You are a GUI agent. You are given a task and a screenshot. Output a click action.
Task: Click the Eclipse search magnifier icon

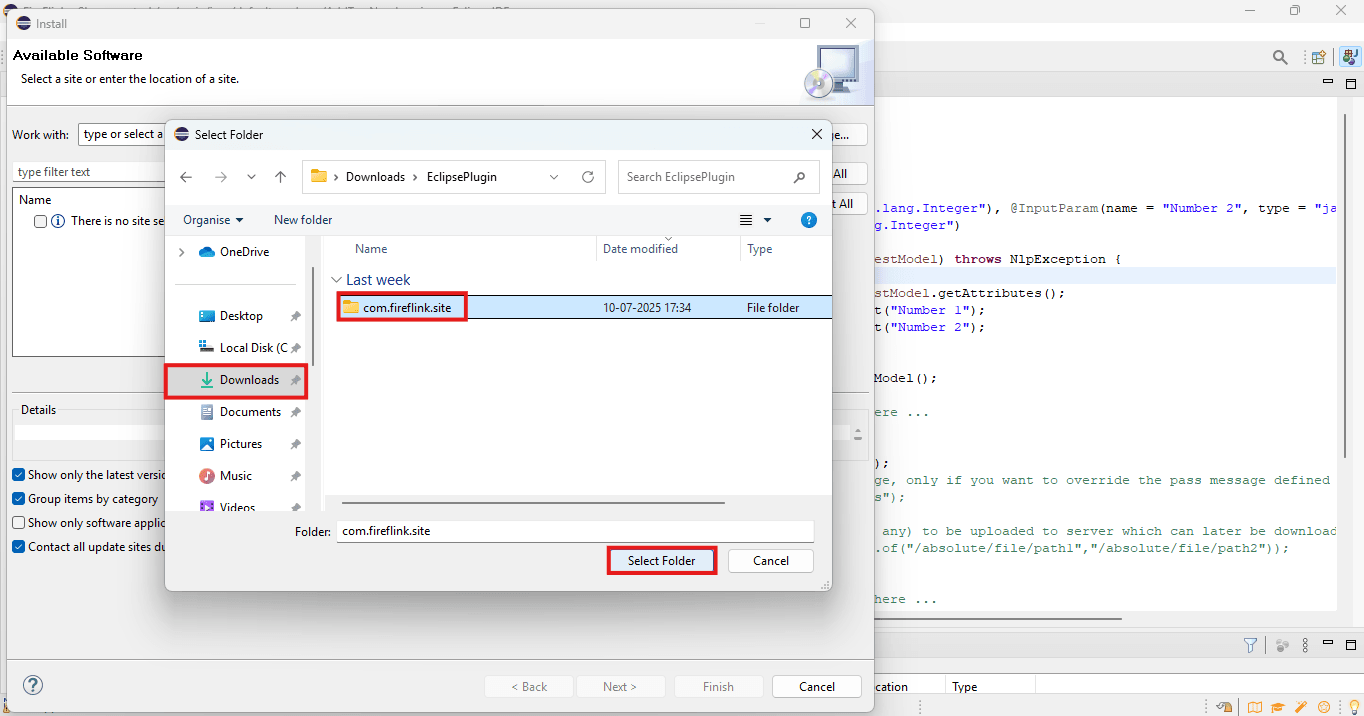point(1280,58)
